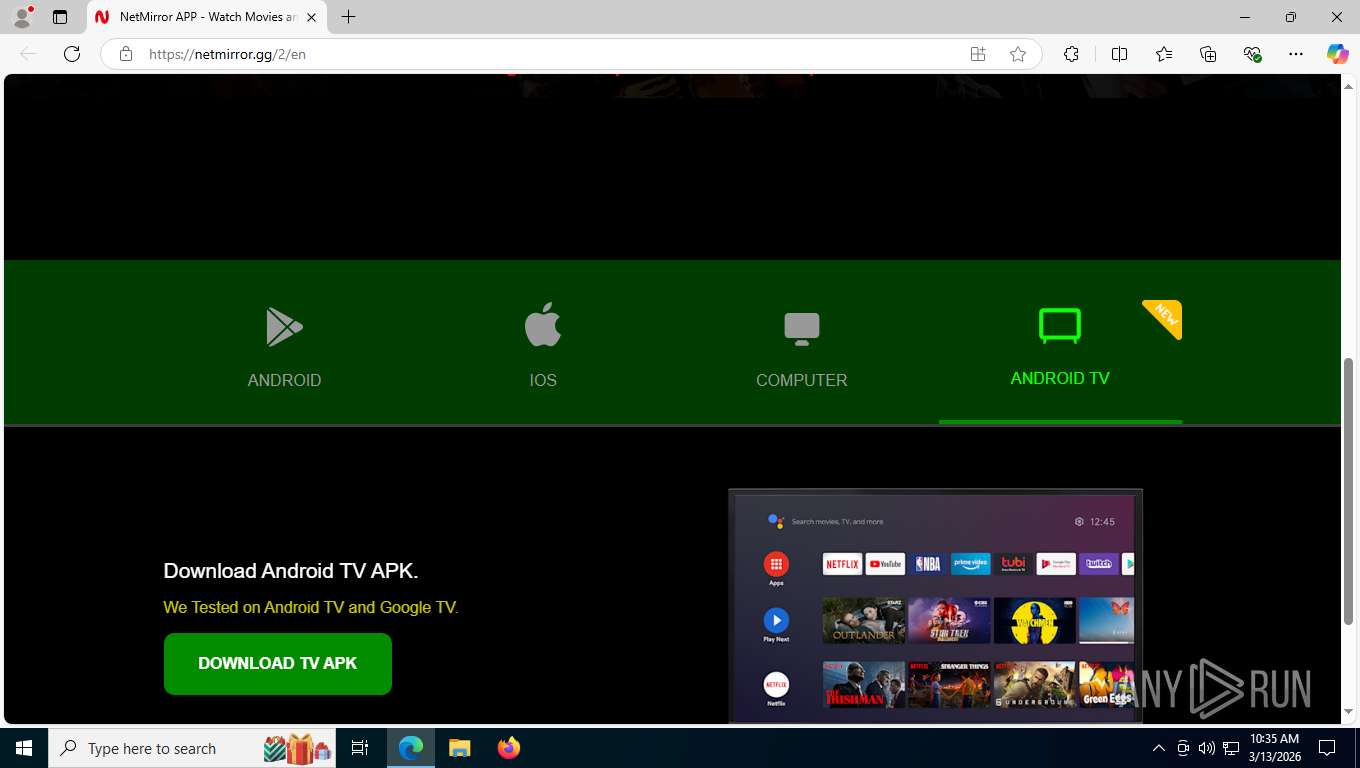
Task: Open Task View on taskbar
Action: tap(360, 748)
